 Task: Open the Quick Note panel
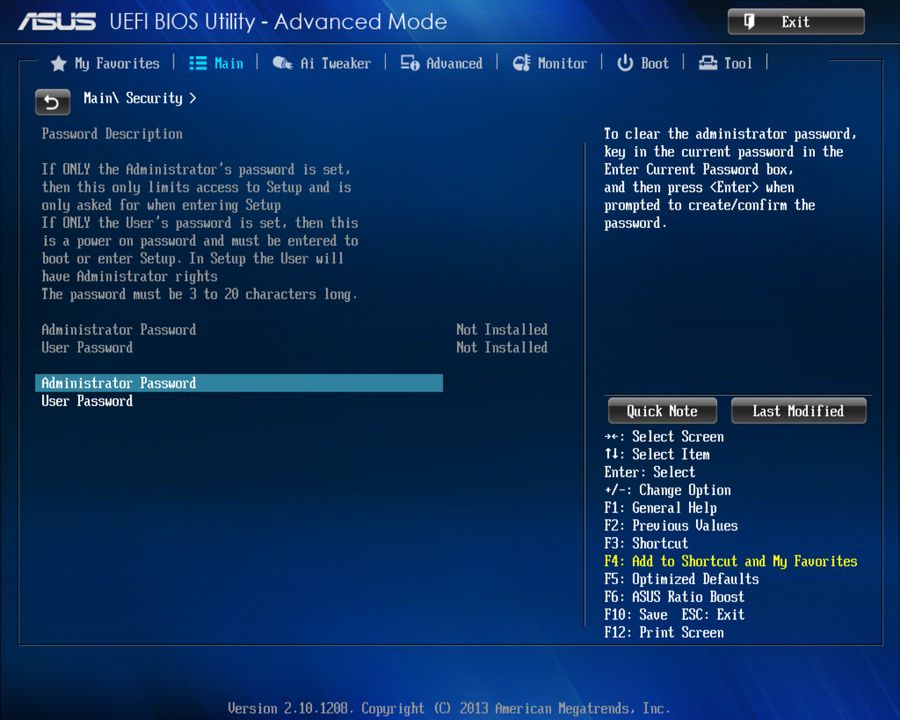click(661, 410)
